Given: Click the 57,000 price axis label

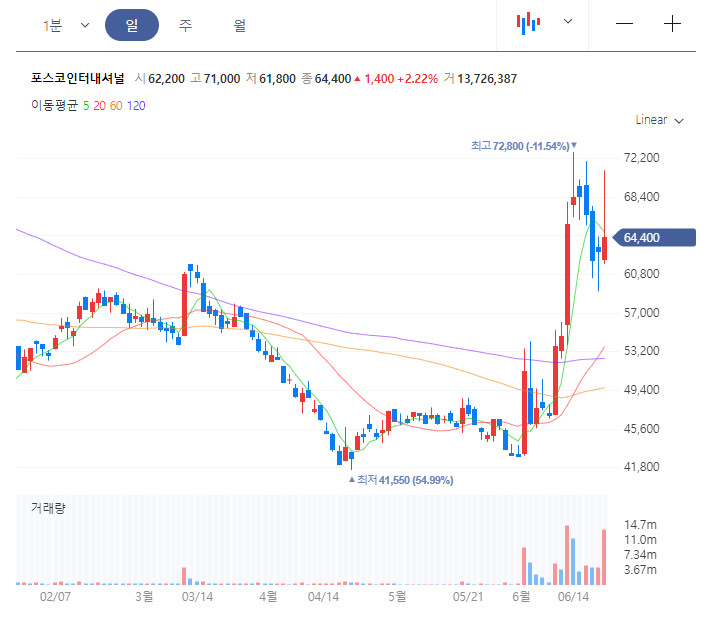Looking at the screenshot, I should (642, 313).
